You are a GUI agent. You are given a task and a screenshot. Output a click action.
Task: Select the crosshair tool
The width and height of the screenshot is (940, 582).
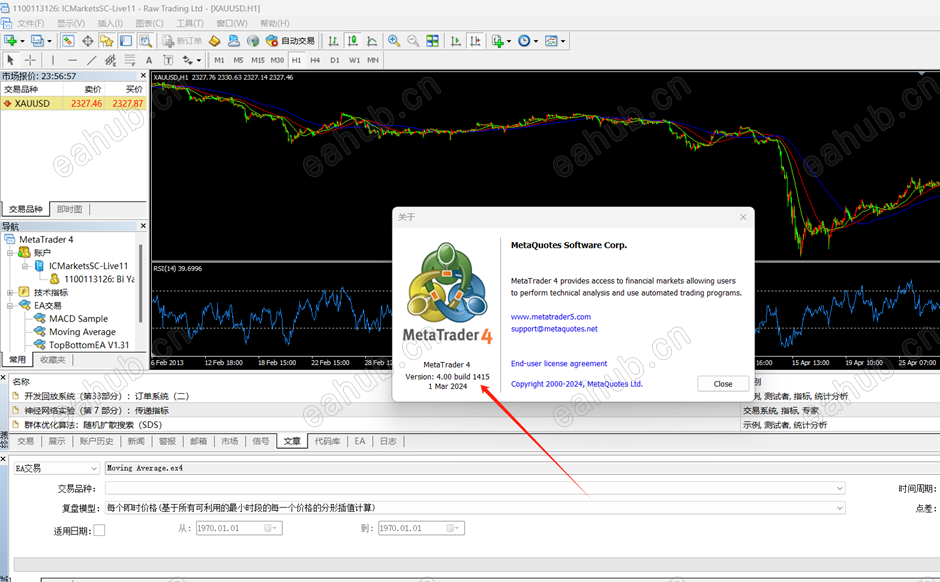pyautogui.click(x=30, y=60)
